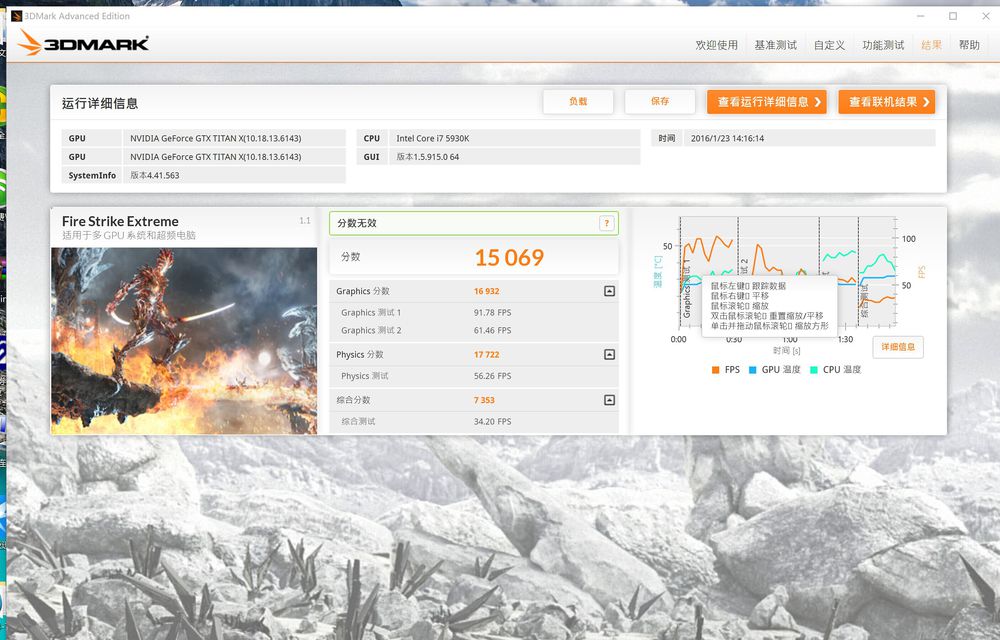Click the Graphics 测试 1 row value 91.78 FPS
The width and height of the screenshot is (1000, 640).
tap(492, 312)
